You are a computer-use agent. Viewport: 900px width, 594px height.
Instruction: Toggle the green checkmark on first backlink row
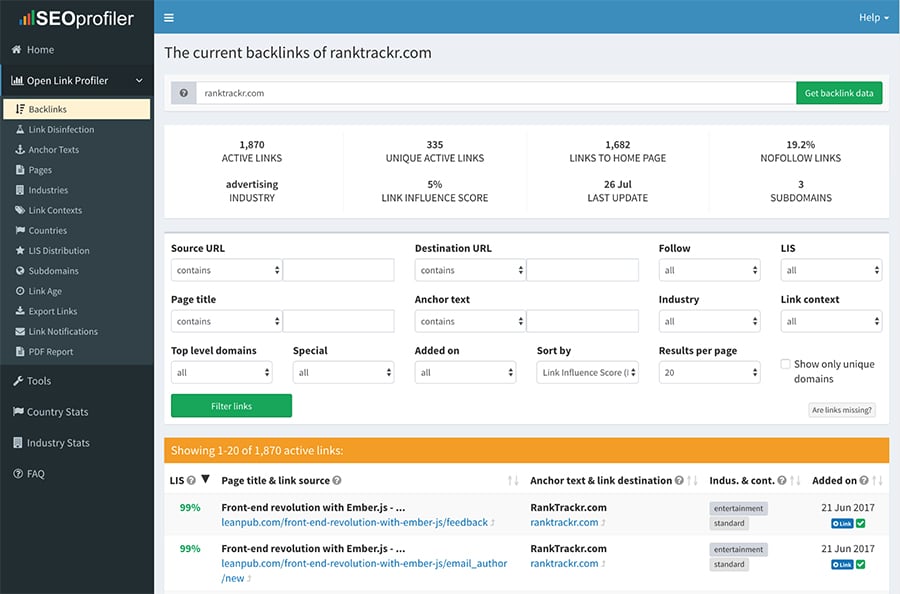click(861, 523)
